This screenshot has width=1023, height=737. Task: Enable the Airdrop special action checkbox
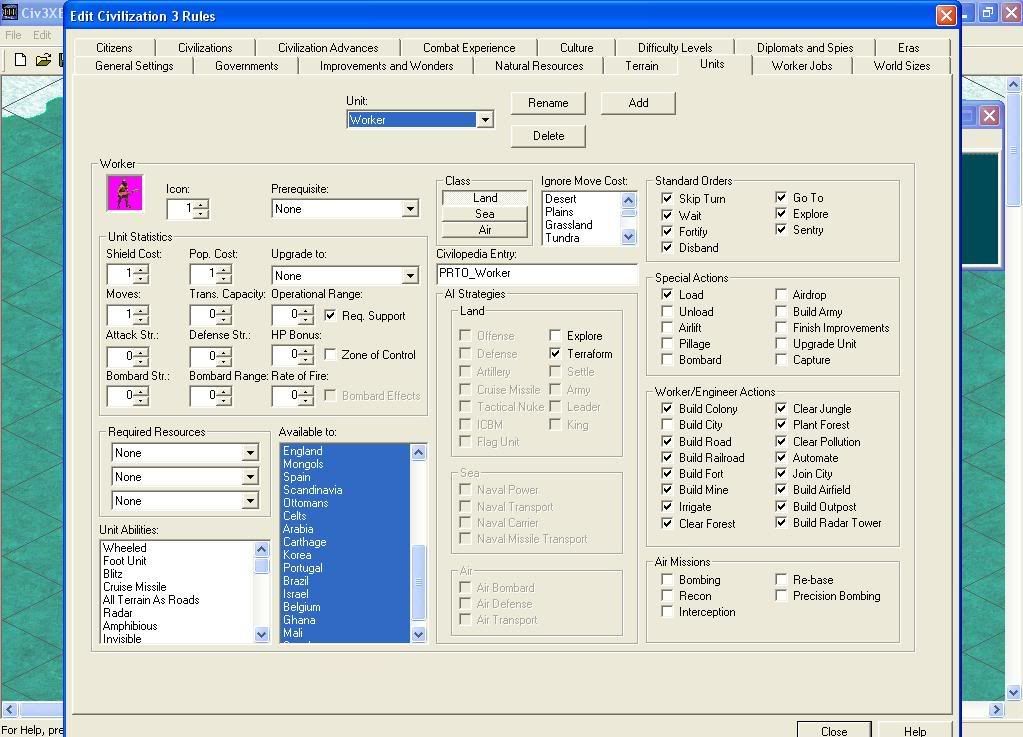[781, 295]
